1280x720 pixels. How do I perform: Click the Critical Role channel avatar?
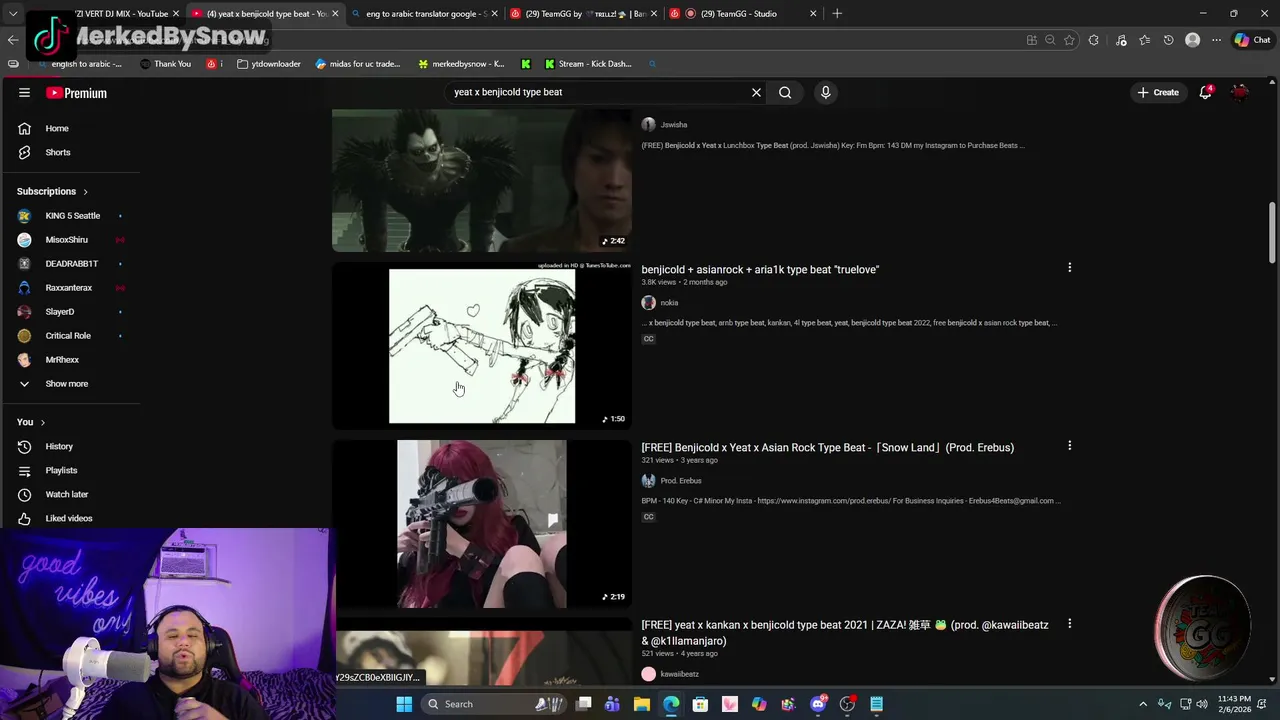pos(24,335)
